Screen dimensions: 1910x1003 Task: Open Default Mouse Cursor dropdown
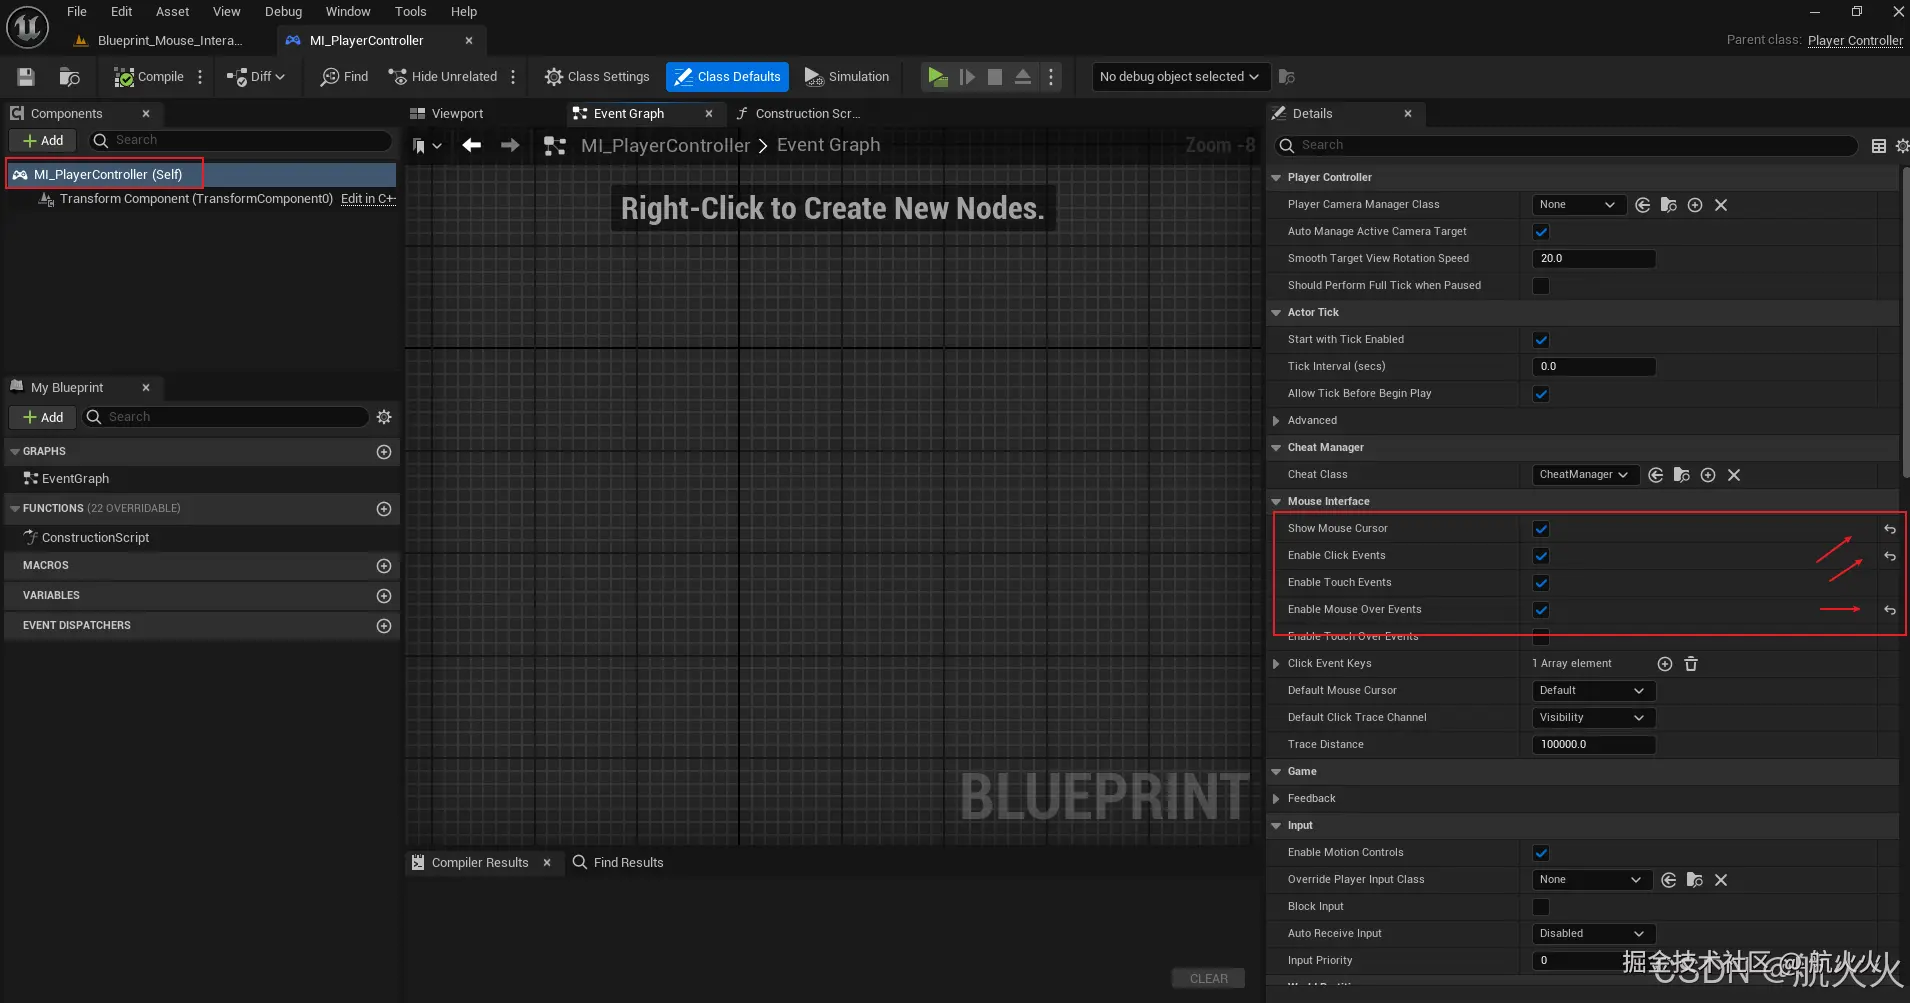(x=1594, y=691)
